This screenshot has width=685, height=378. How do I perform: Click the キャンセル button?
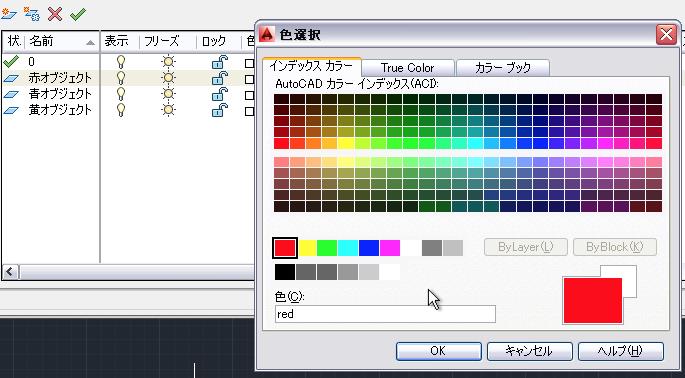pos(529,351)
